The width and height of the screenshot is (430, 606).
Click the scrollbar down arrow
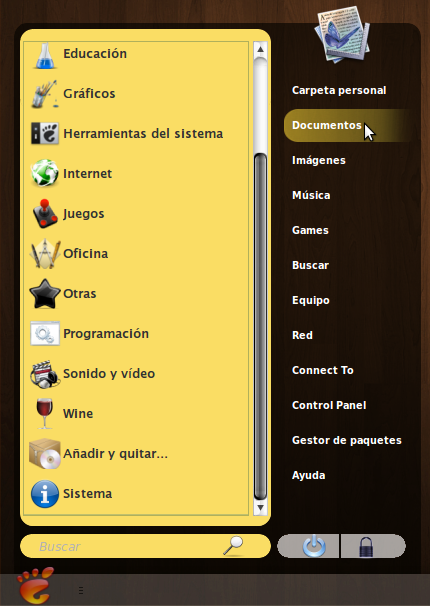point(260,507)
